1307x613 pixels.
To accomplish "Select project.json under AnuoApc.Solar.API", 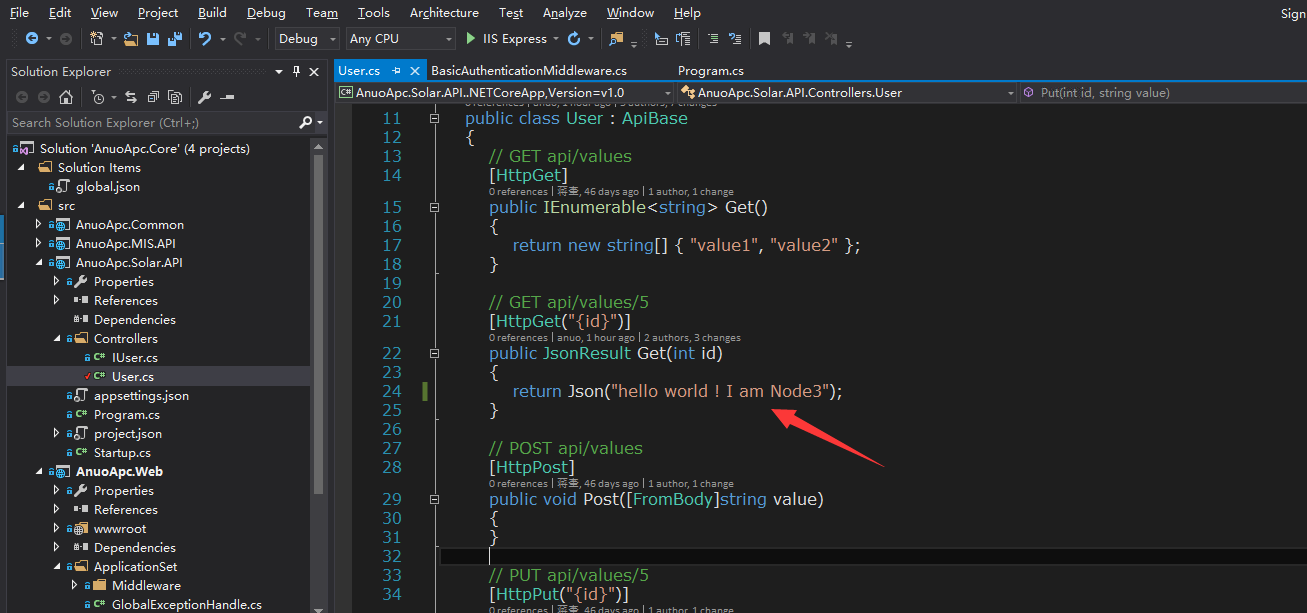I will (128, 433).
